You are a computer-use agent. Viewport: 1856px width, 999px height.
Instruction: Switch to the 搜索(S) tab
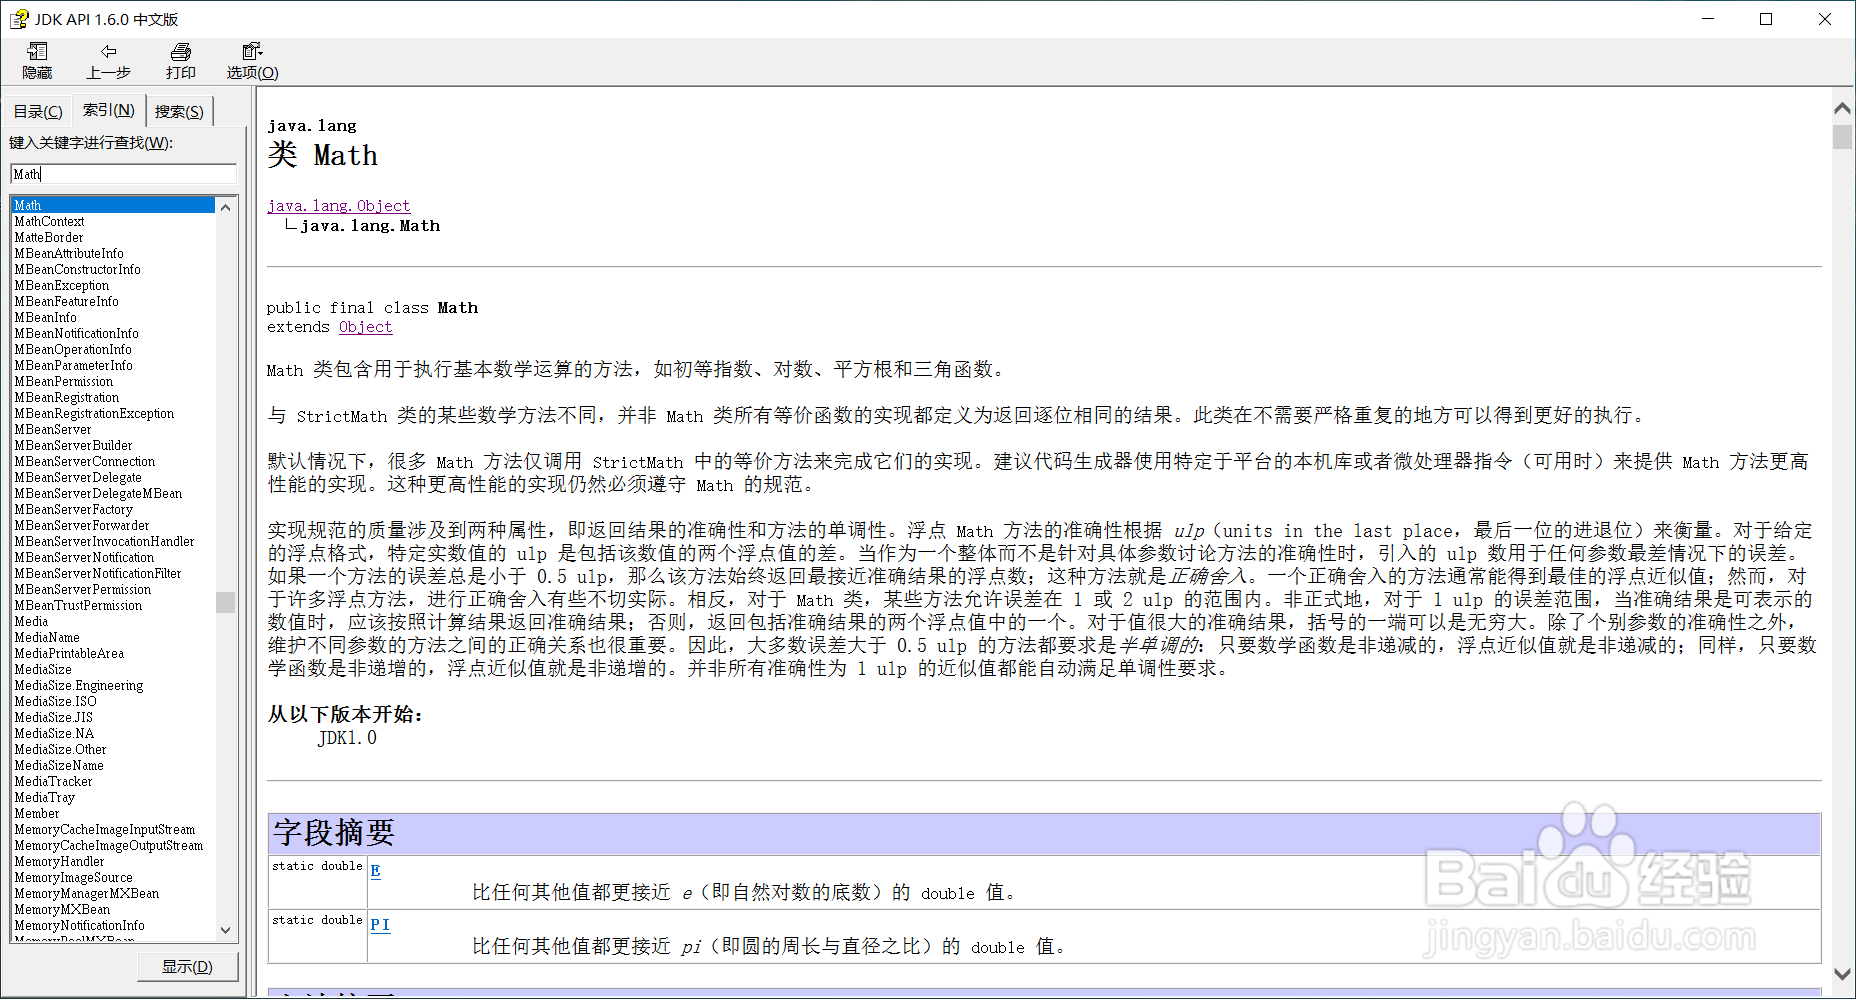coord(179,110)
